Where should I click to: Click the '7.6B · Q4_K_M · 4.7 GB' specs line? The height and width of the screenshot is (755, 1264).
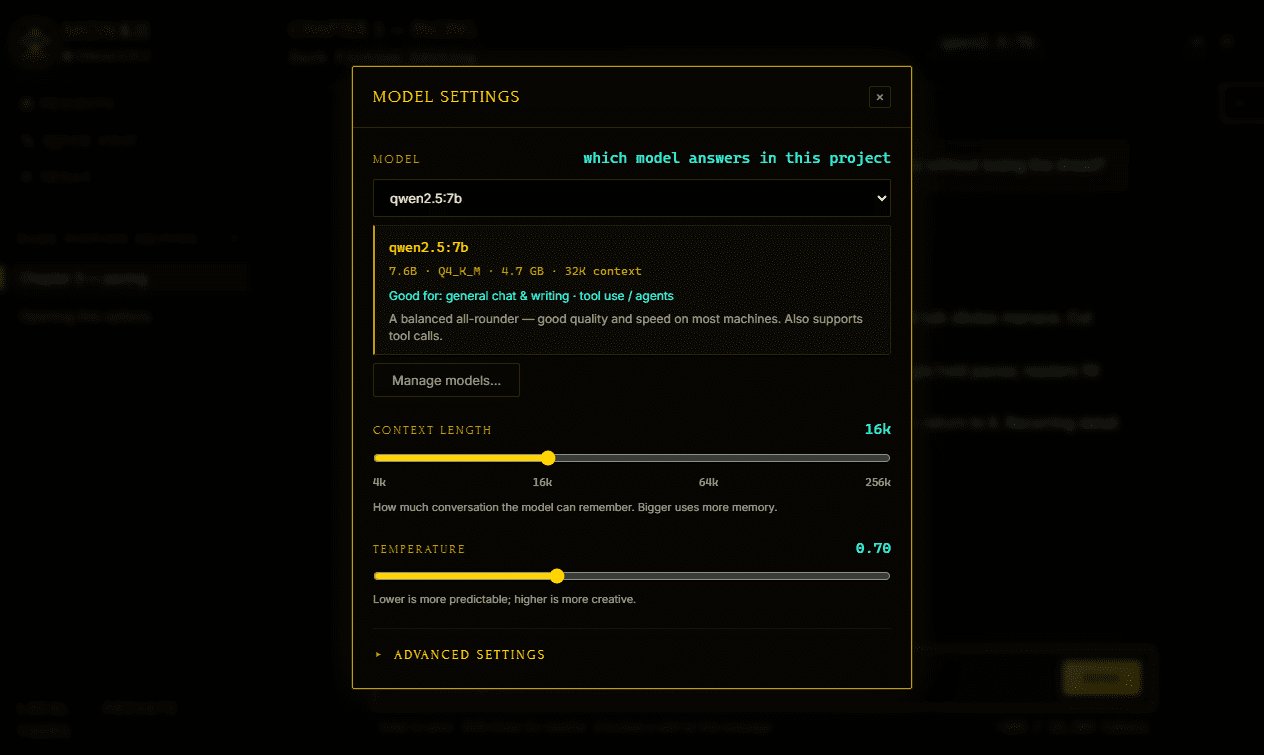[515, 271]
